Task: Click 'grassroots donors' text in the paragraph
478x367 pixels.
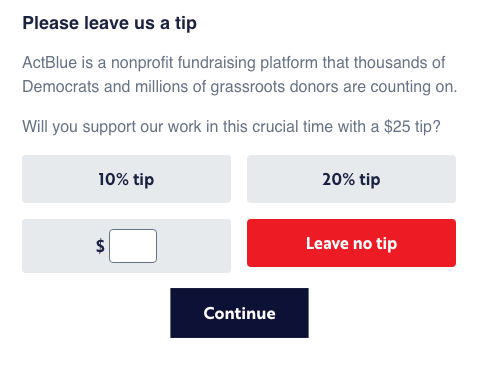Action: click(x=274, y=87)
